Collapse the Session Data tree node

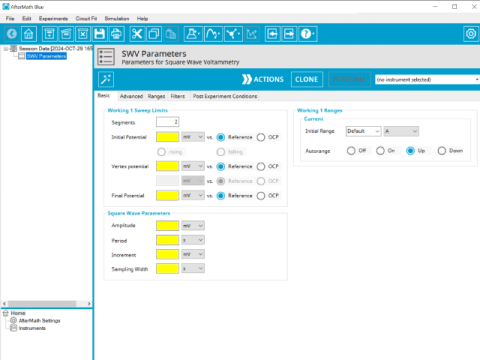pyautogui.click(x=6, y=49)
